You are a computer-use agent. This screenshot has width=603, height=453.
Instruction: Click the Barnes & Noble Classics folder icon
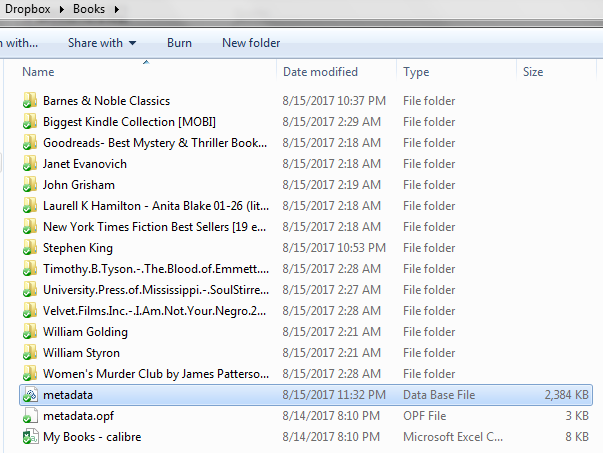point(30,100)
